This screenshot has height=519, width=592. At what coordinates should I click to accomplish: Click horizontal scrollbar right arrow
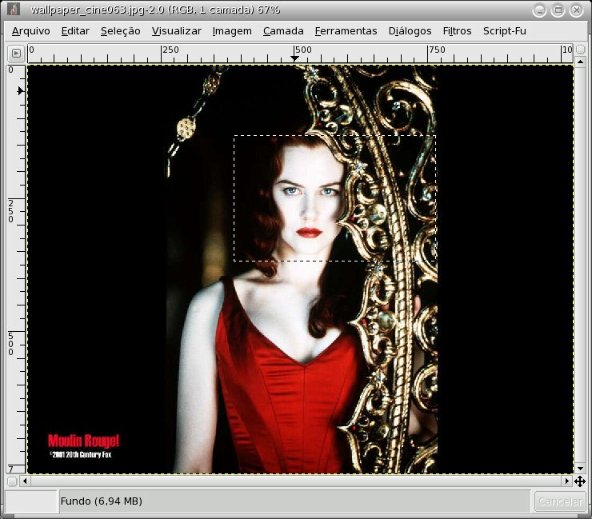(x=567, y=481)
